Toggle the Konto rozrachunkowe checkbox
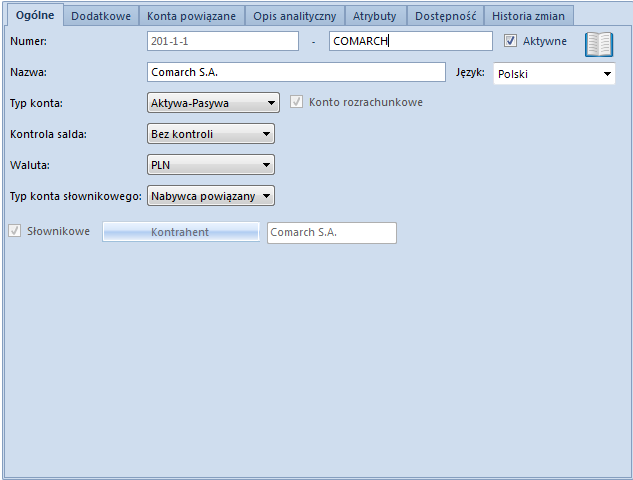Image resolution: width=633 pixels, height=480 pixels. point(296,102)
